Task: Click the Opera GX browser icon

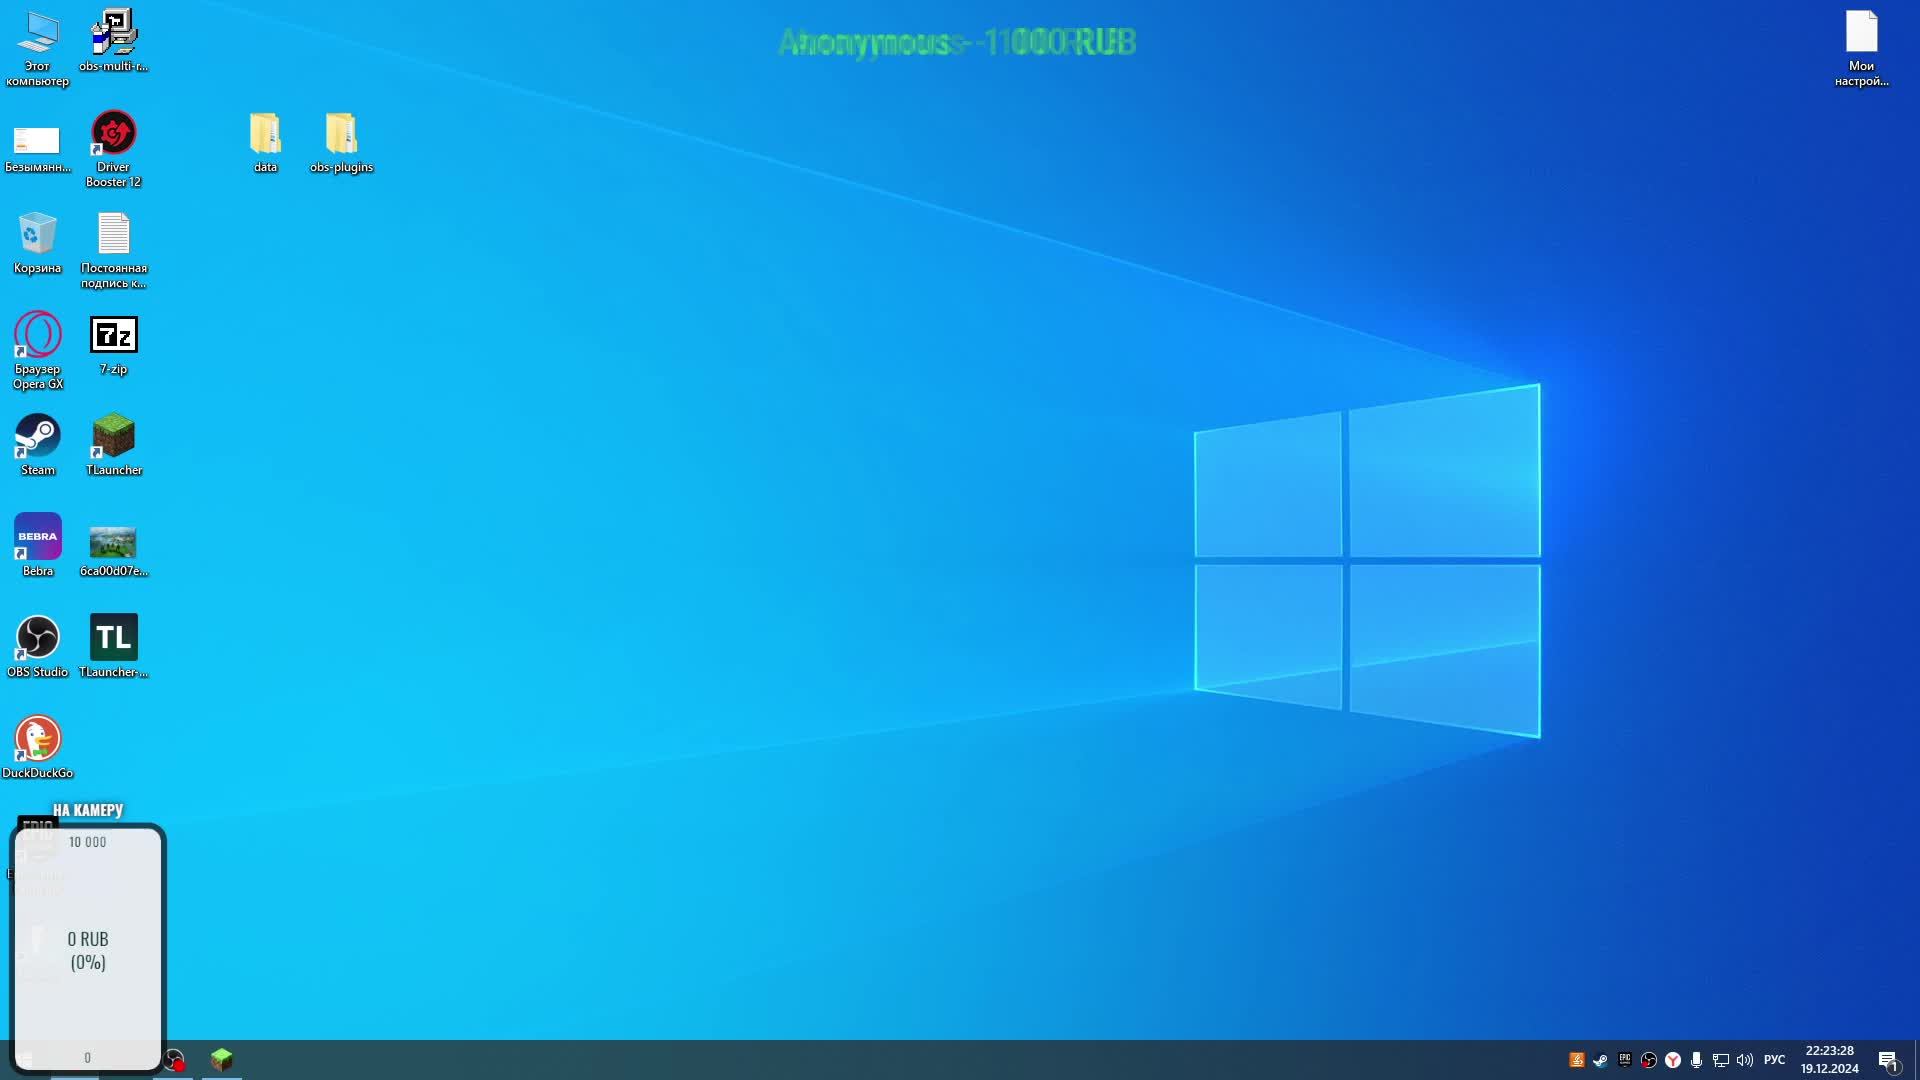Action: [38, 335]
